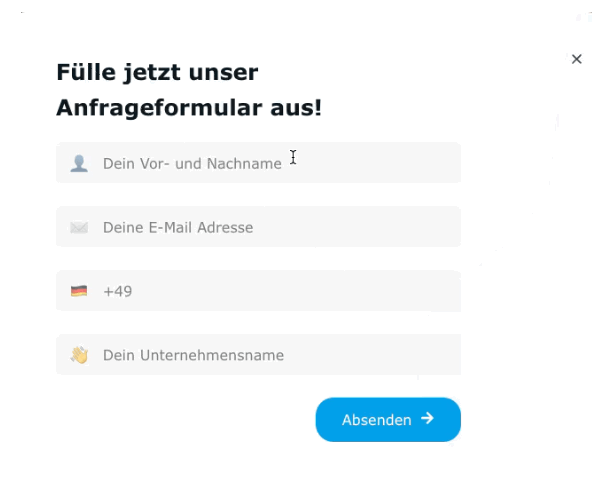Image resolution: width=600 pixels, height=480 pixels.
Task: Click the arrow icon inside Absenden button
Action: coord(427,418)
